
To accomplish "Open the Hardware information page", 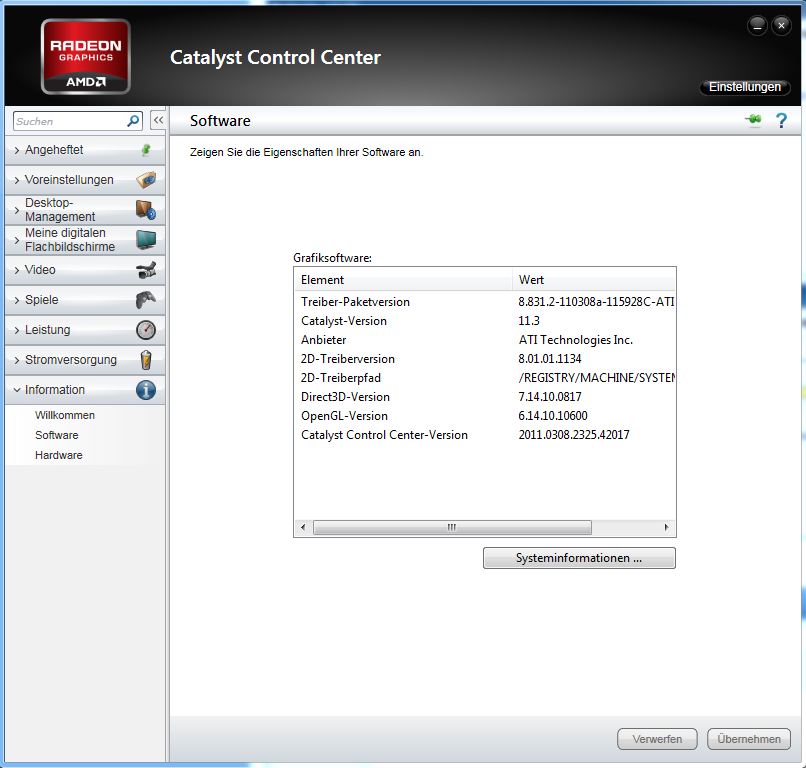I will coord(59,455).
